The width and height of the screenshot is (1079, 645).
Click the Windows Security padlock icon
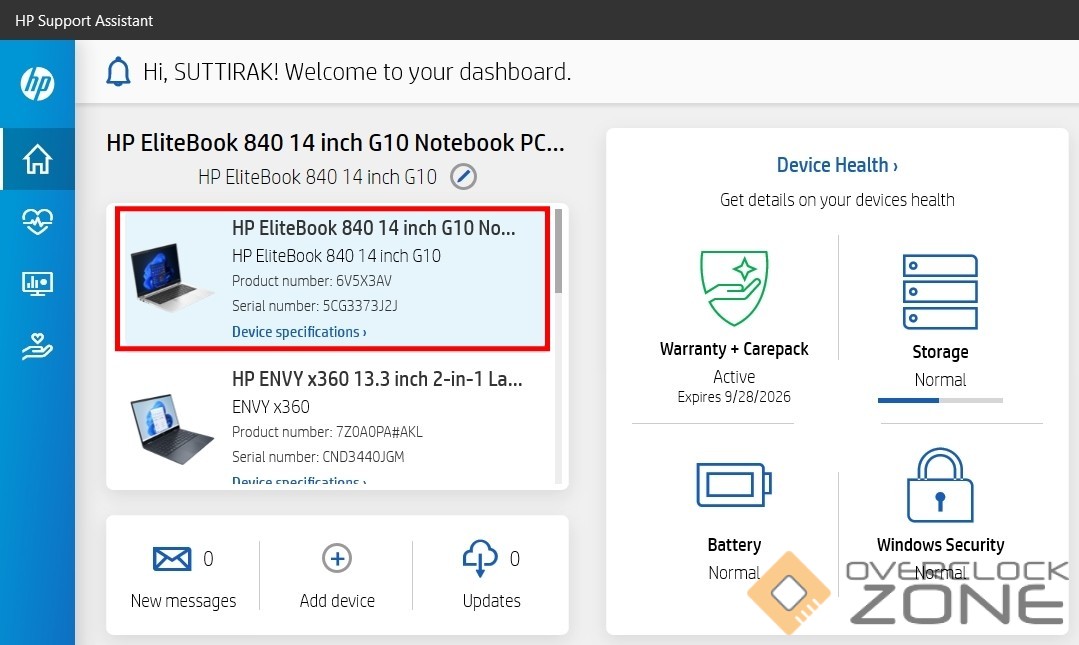click(940, 485)
